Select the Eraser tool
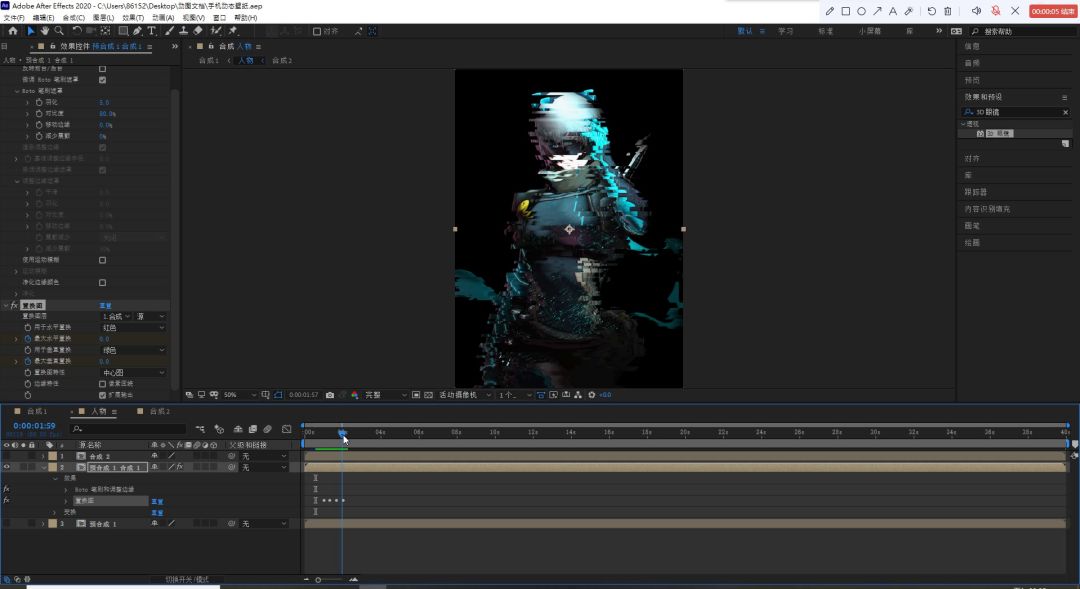 point(198,31)
